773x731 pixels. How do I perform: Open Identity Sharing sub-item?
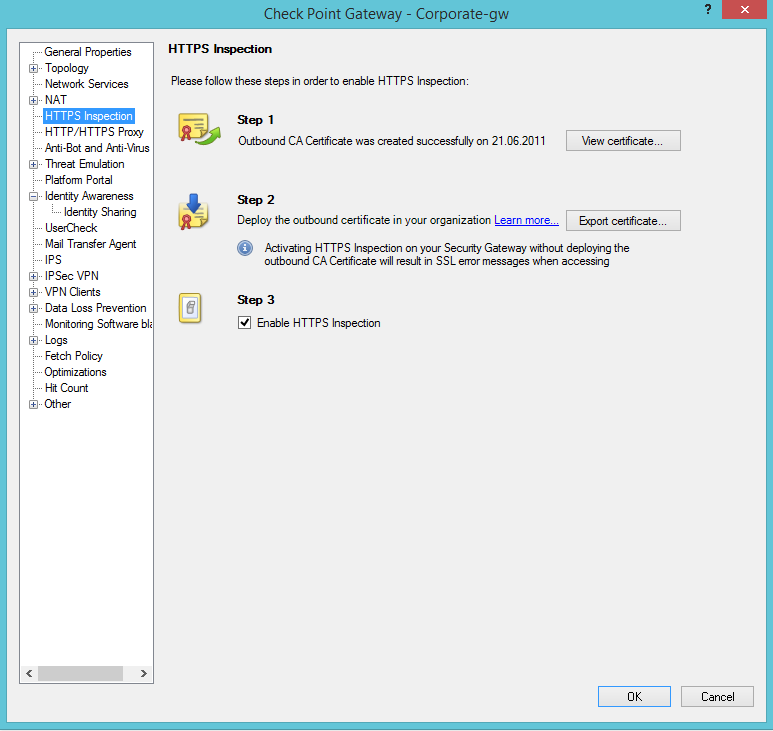(100, 212)
